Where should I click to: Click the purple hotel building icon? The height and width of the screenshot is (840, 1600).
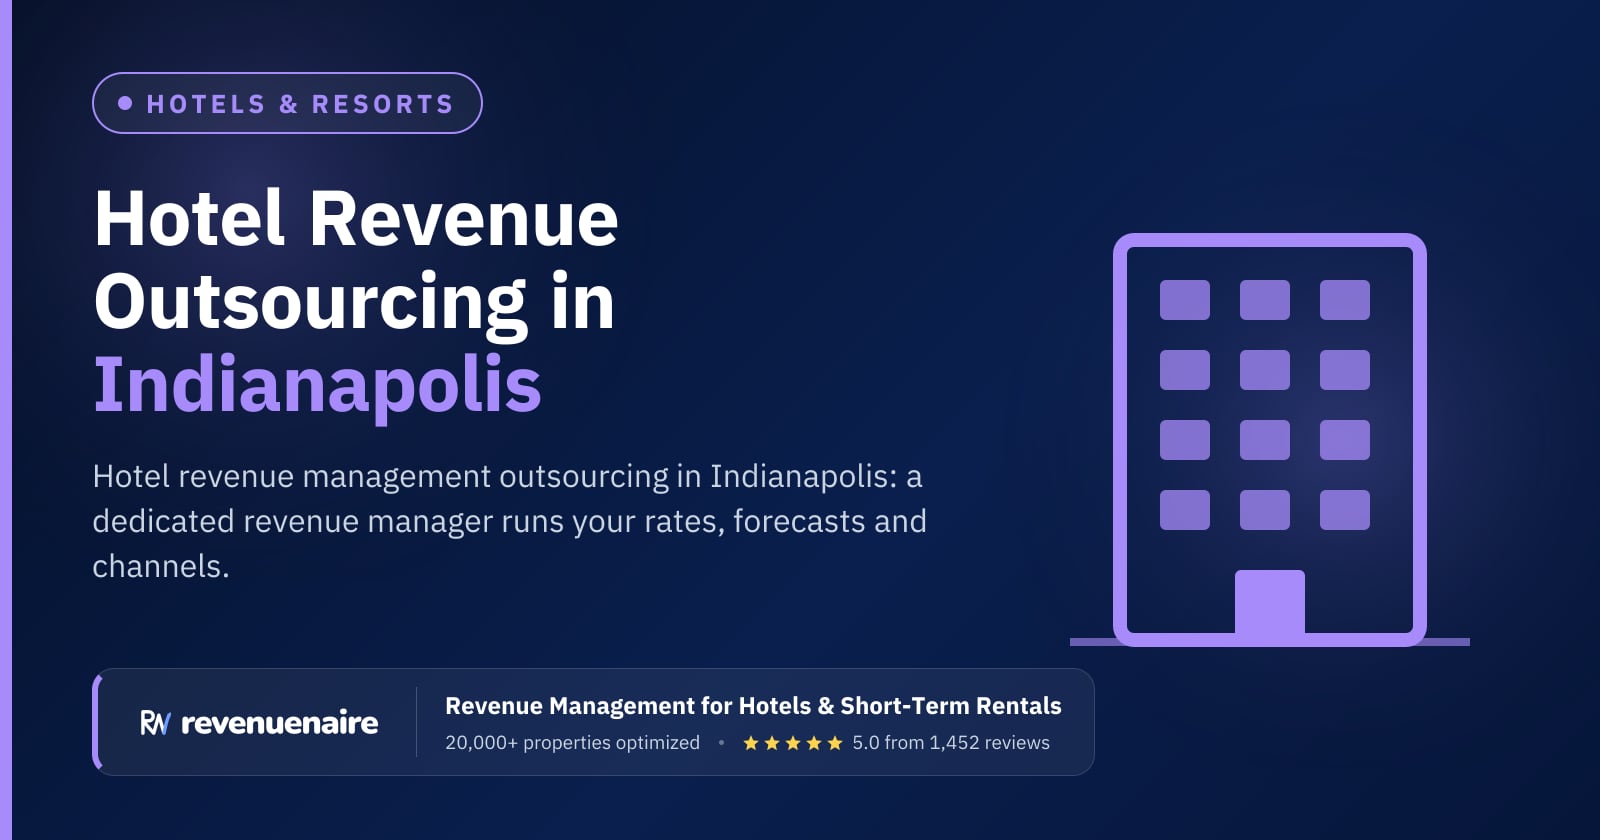coord(1269,440)
